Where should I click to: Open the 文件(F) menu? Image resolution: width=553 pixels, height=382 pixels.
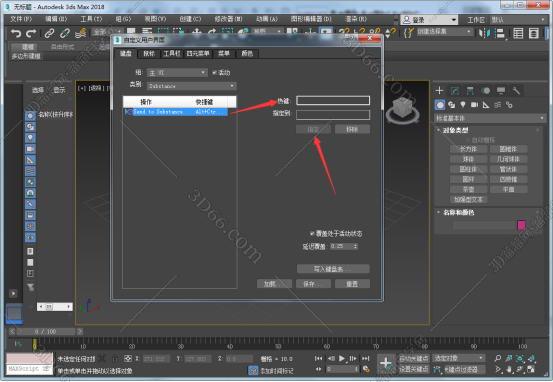[x=21, y=19]
